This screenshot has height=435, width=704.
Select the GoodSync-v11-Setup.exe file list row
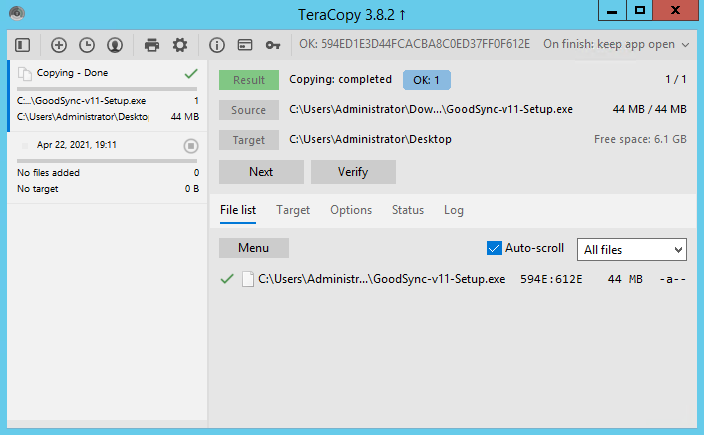tap(453, 279)
